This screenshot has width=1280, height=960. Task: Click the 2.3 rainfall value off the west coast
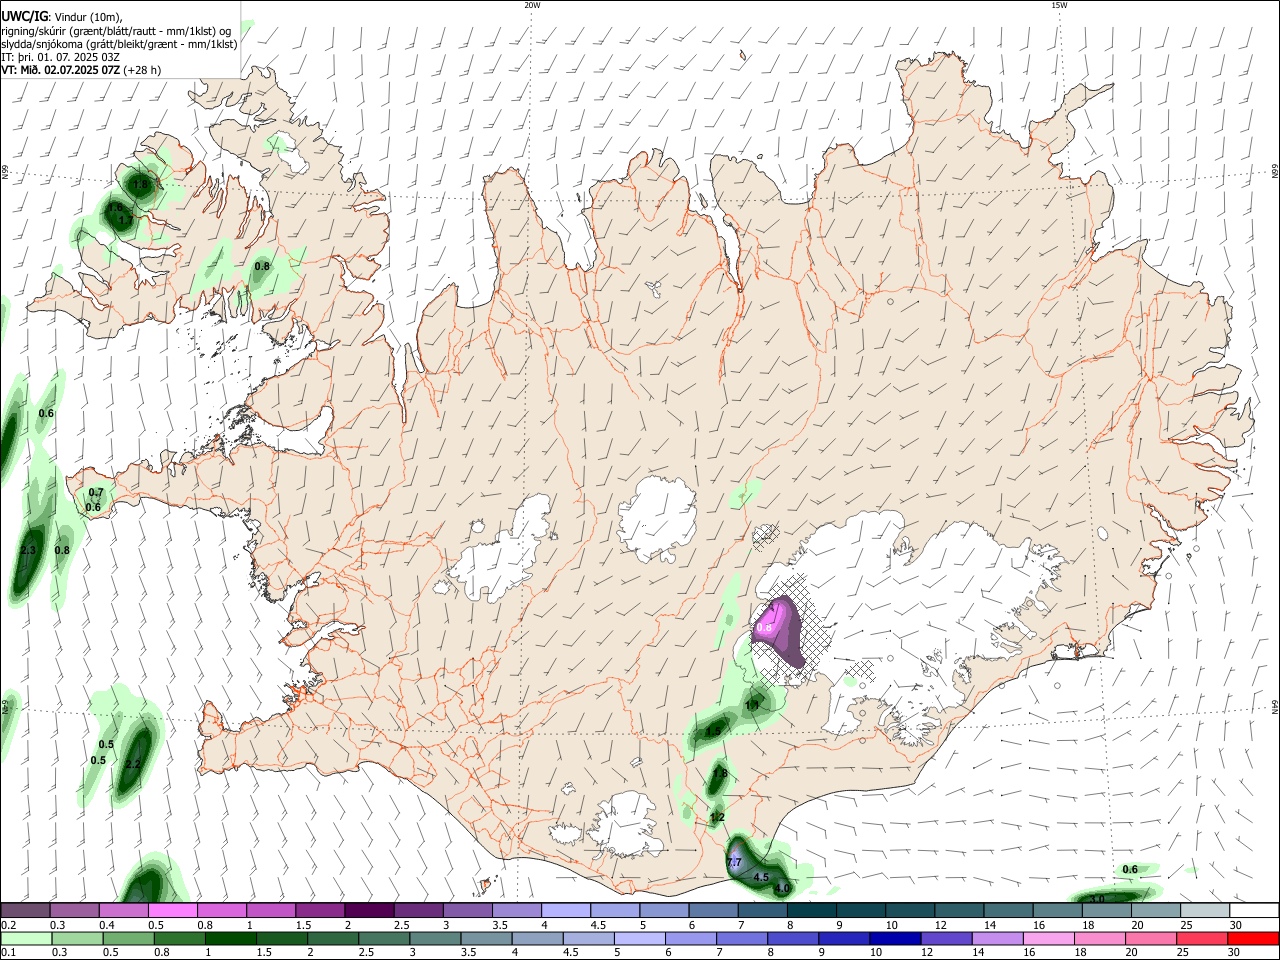pos(28,550)
